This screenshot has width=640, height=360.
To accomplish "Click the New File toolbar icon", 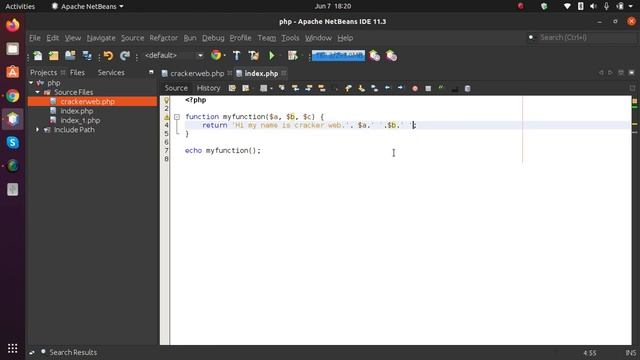I will click(38, 56).
